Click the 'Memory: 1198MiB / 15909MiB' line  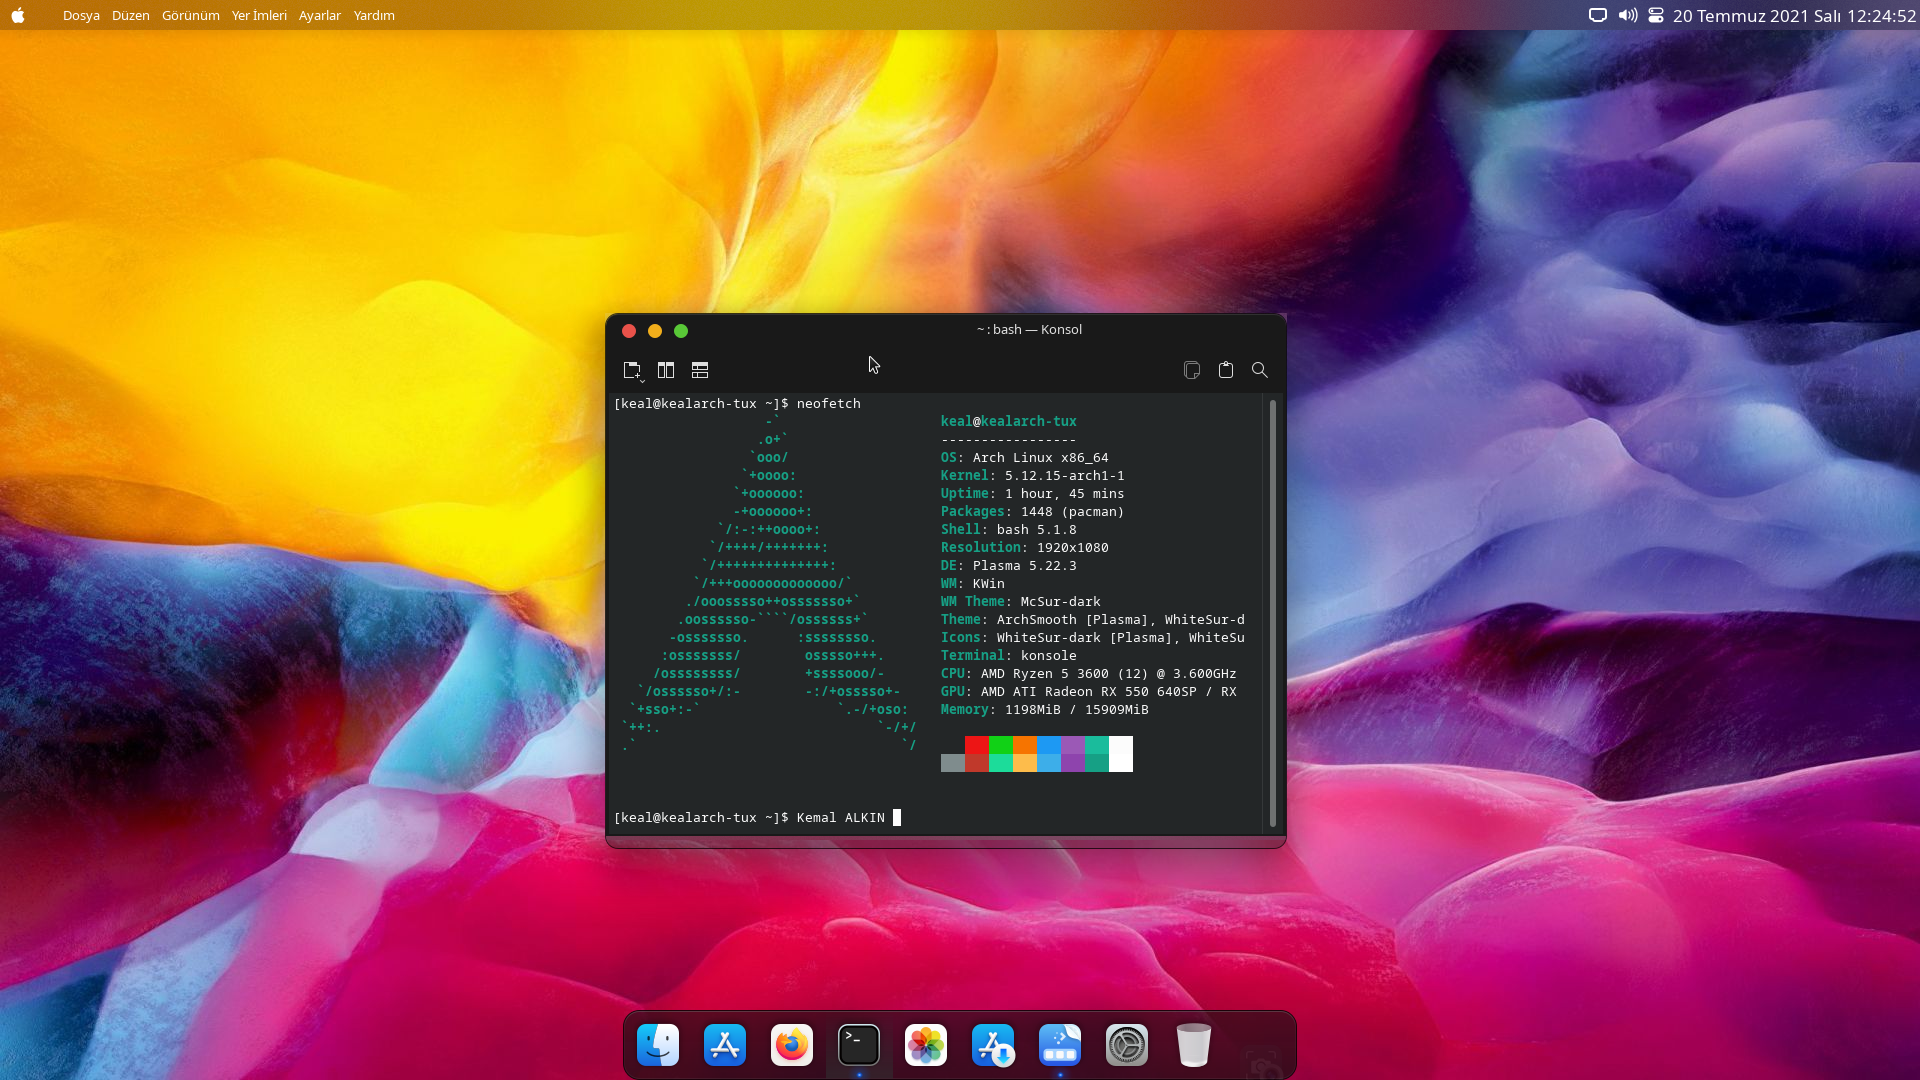click(1044, 710)
